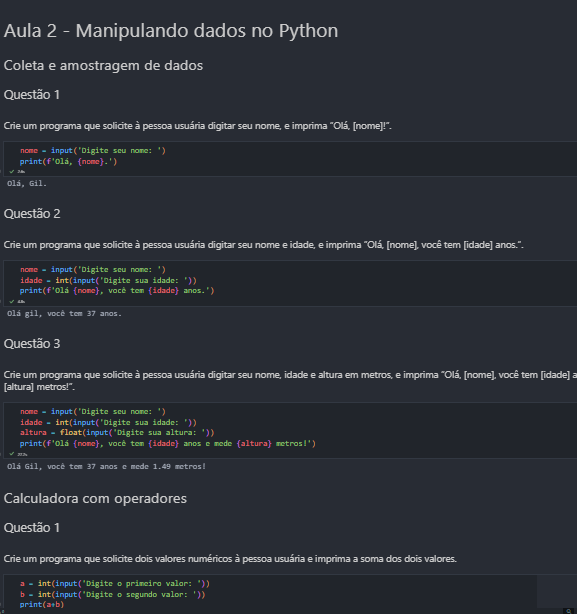
Task: Click the markdown text asking for dois valores numéricos
Action: point(230,559)
